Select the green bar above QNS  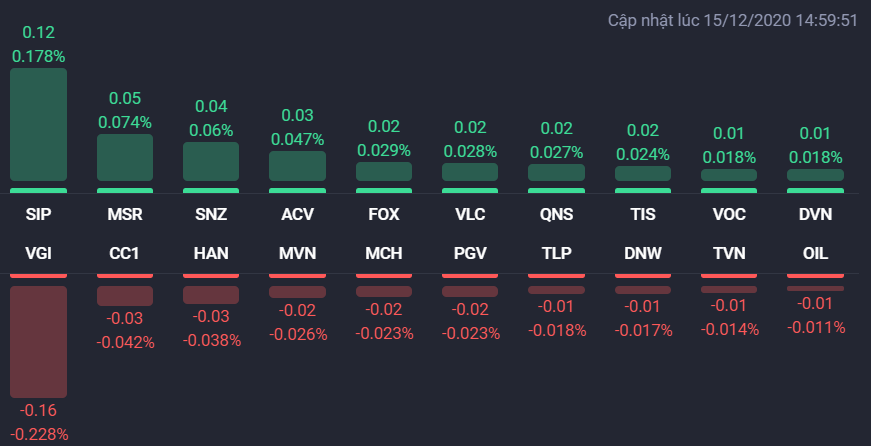pyautogui.click(x=556, y=172)
